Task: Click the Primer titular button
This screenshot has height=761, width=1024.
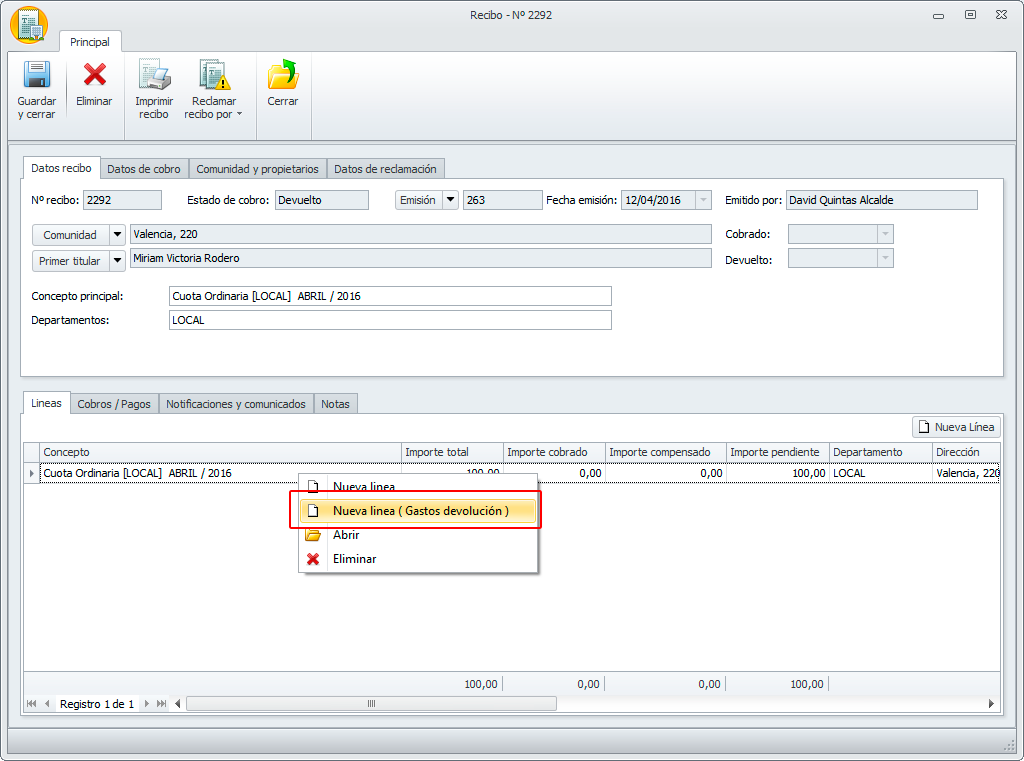Action: pyautogui.click(x=70, y=261)
